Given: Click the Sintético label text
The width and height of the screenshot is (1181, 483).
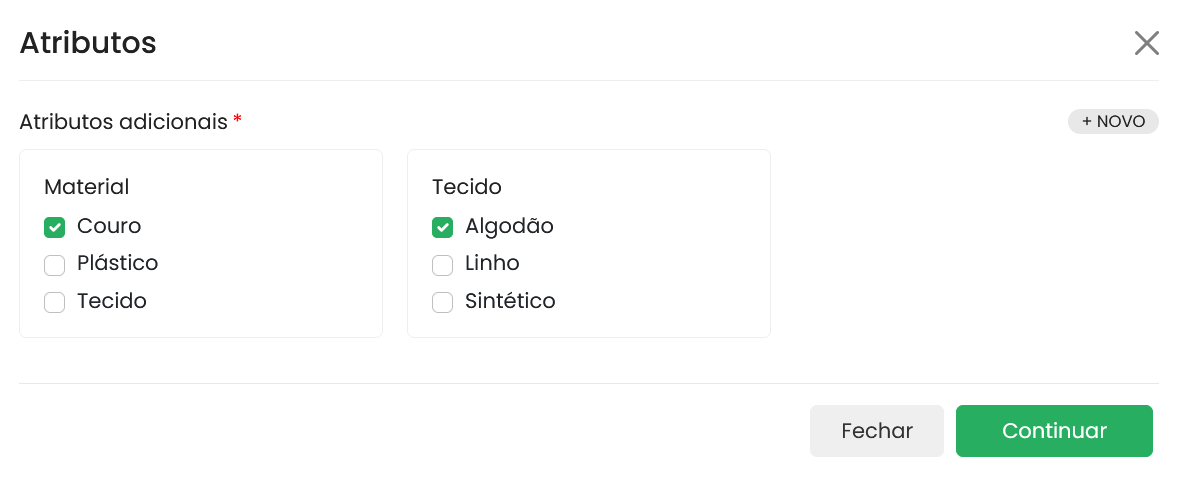Looking at the screenshot, I should [510, 301].
